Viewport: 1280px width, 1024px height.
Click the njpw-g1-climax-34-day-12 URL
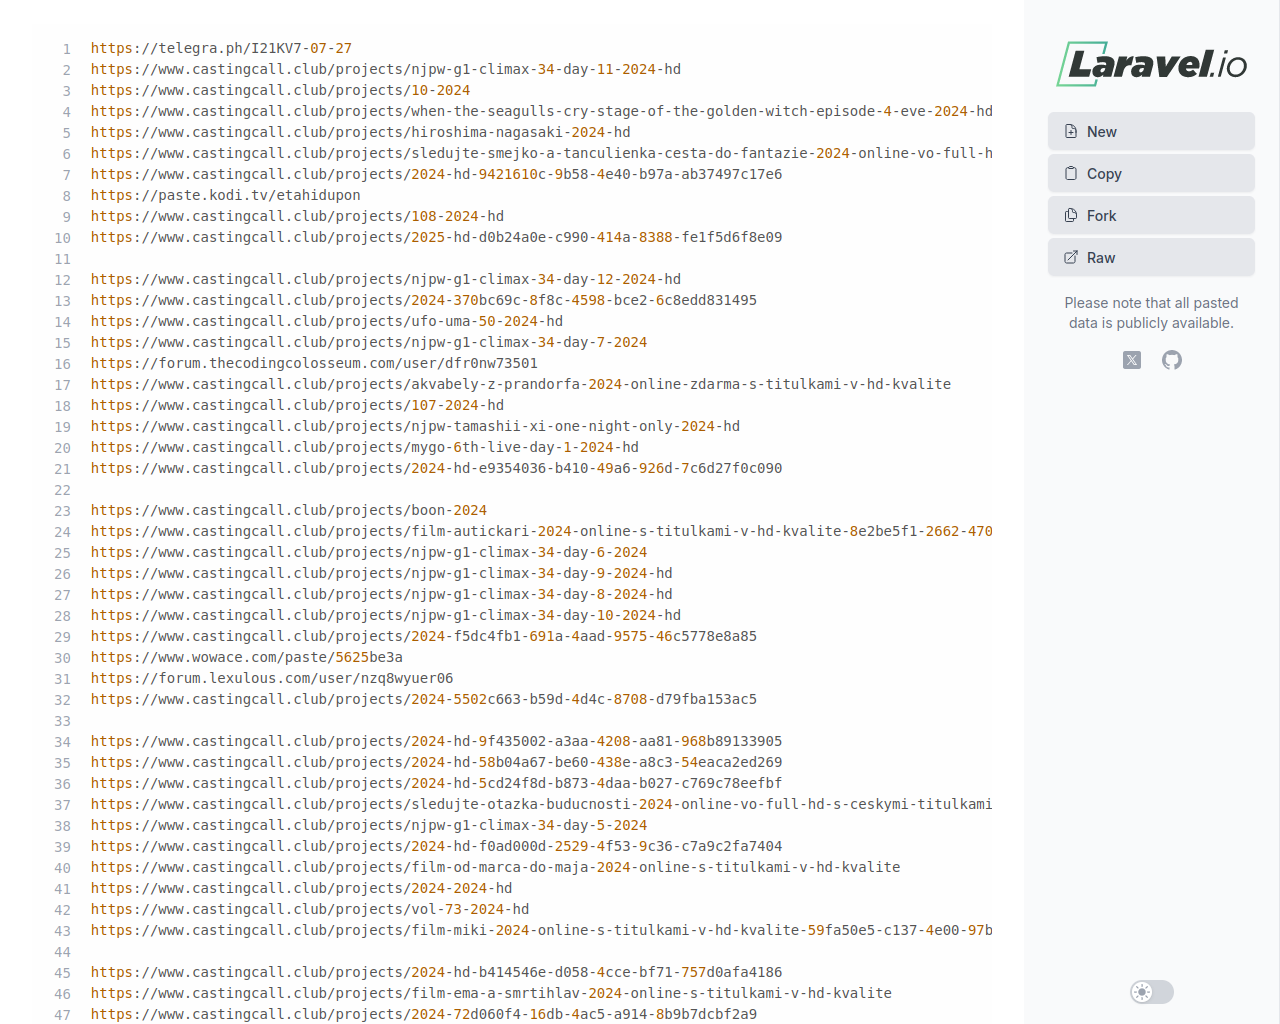(386, 279)
